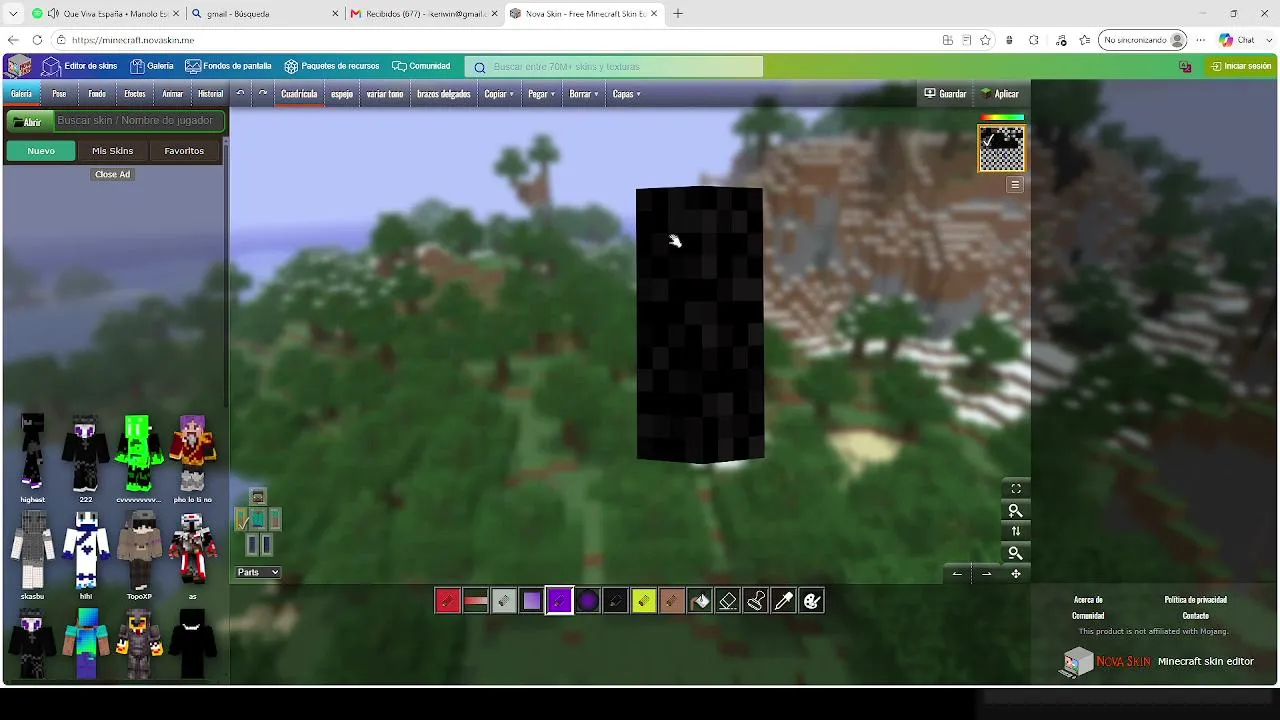Select the selected purple pencil swatch
Image resolution: width=1280 pixels, height=720 pixels.
click(560, 601)
